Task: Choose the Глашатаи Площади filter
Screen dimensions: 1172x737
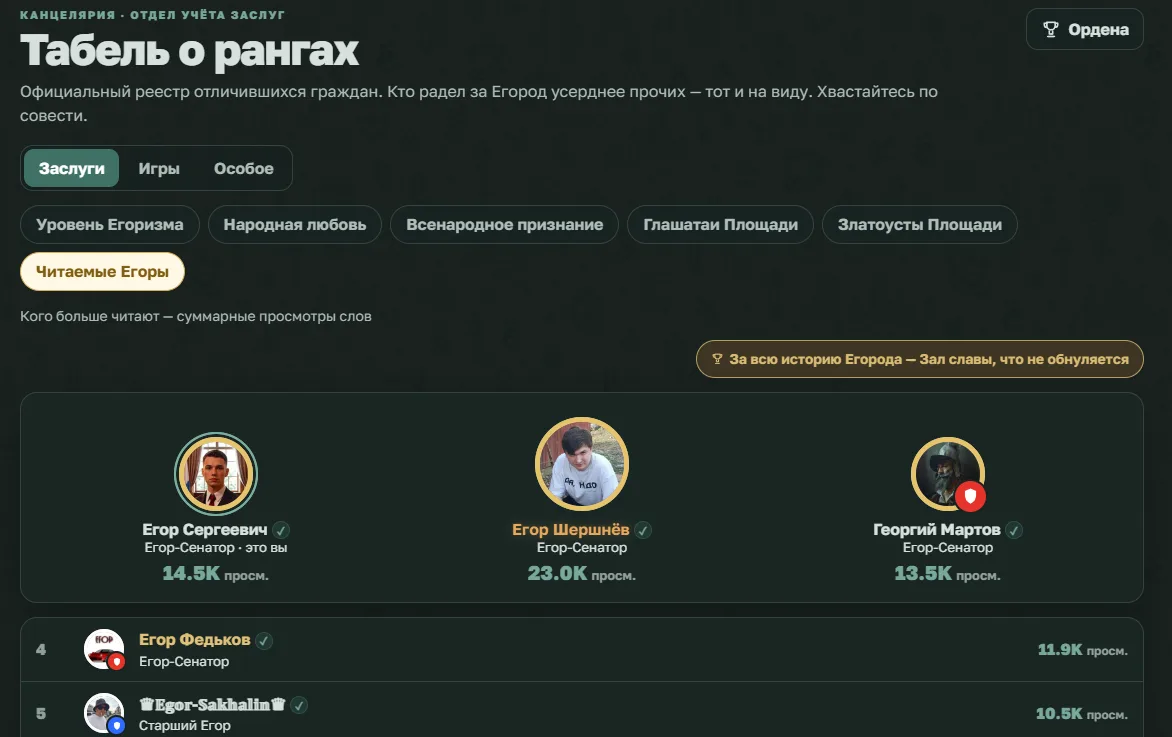Action: (721, 224)
